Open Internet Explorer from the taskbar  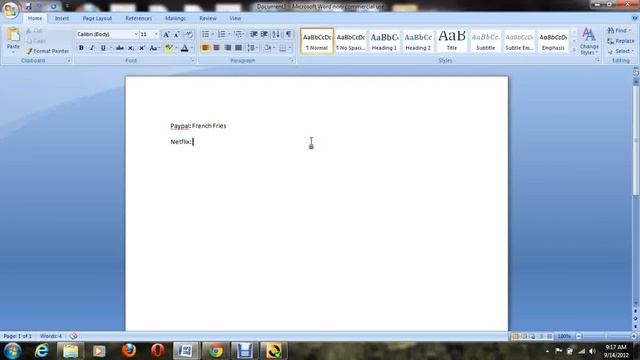coord(42,351)
